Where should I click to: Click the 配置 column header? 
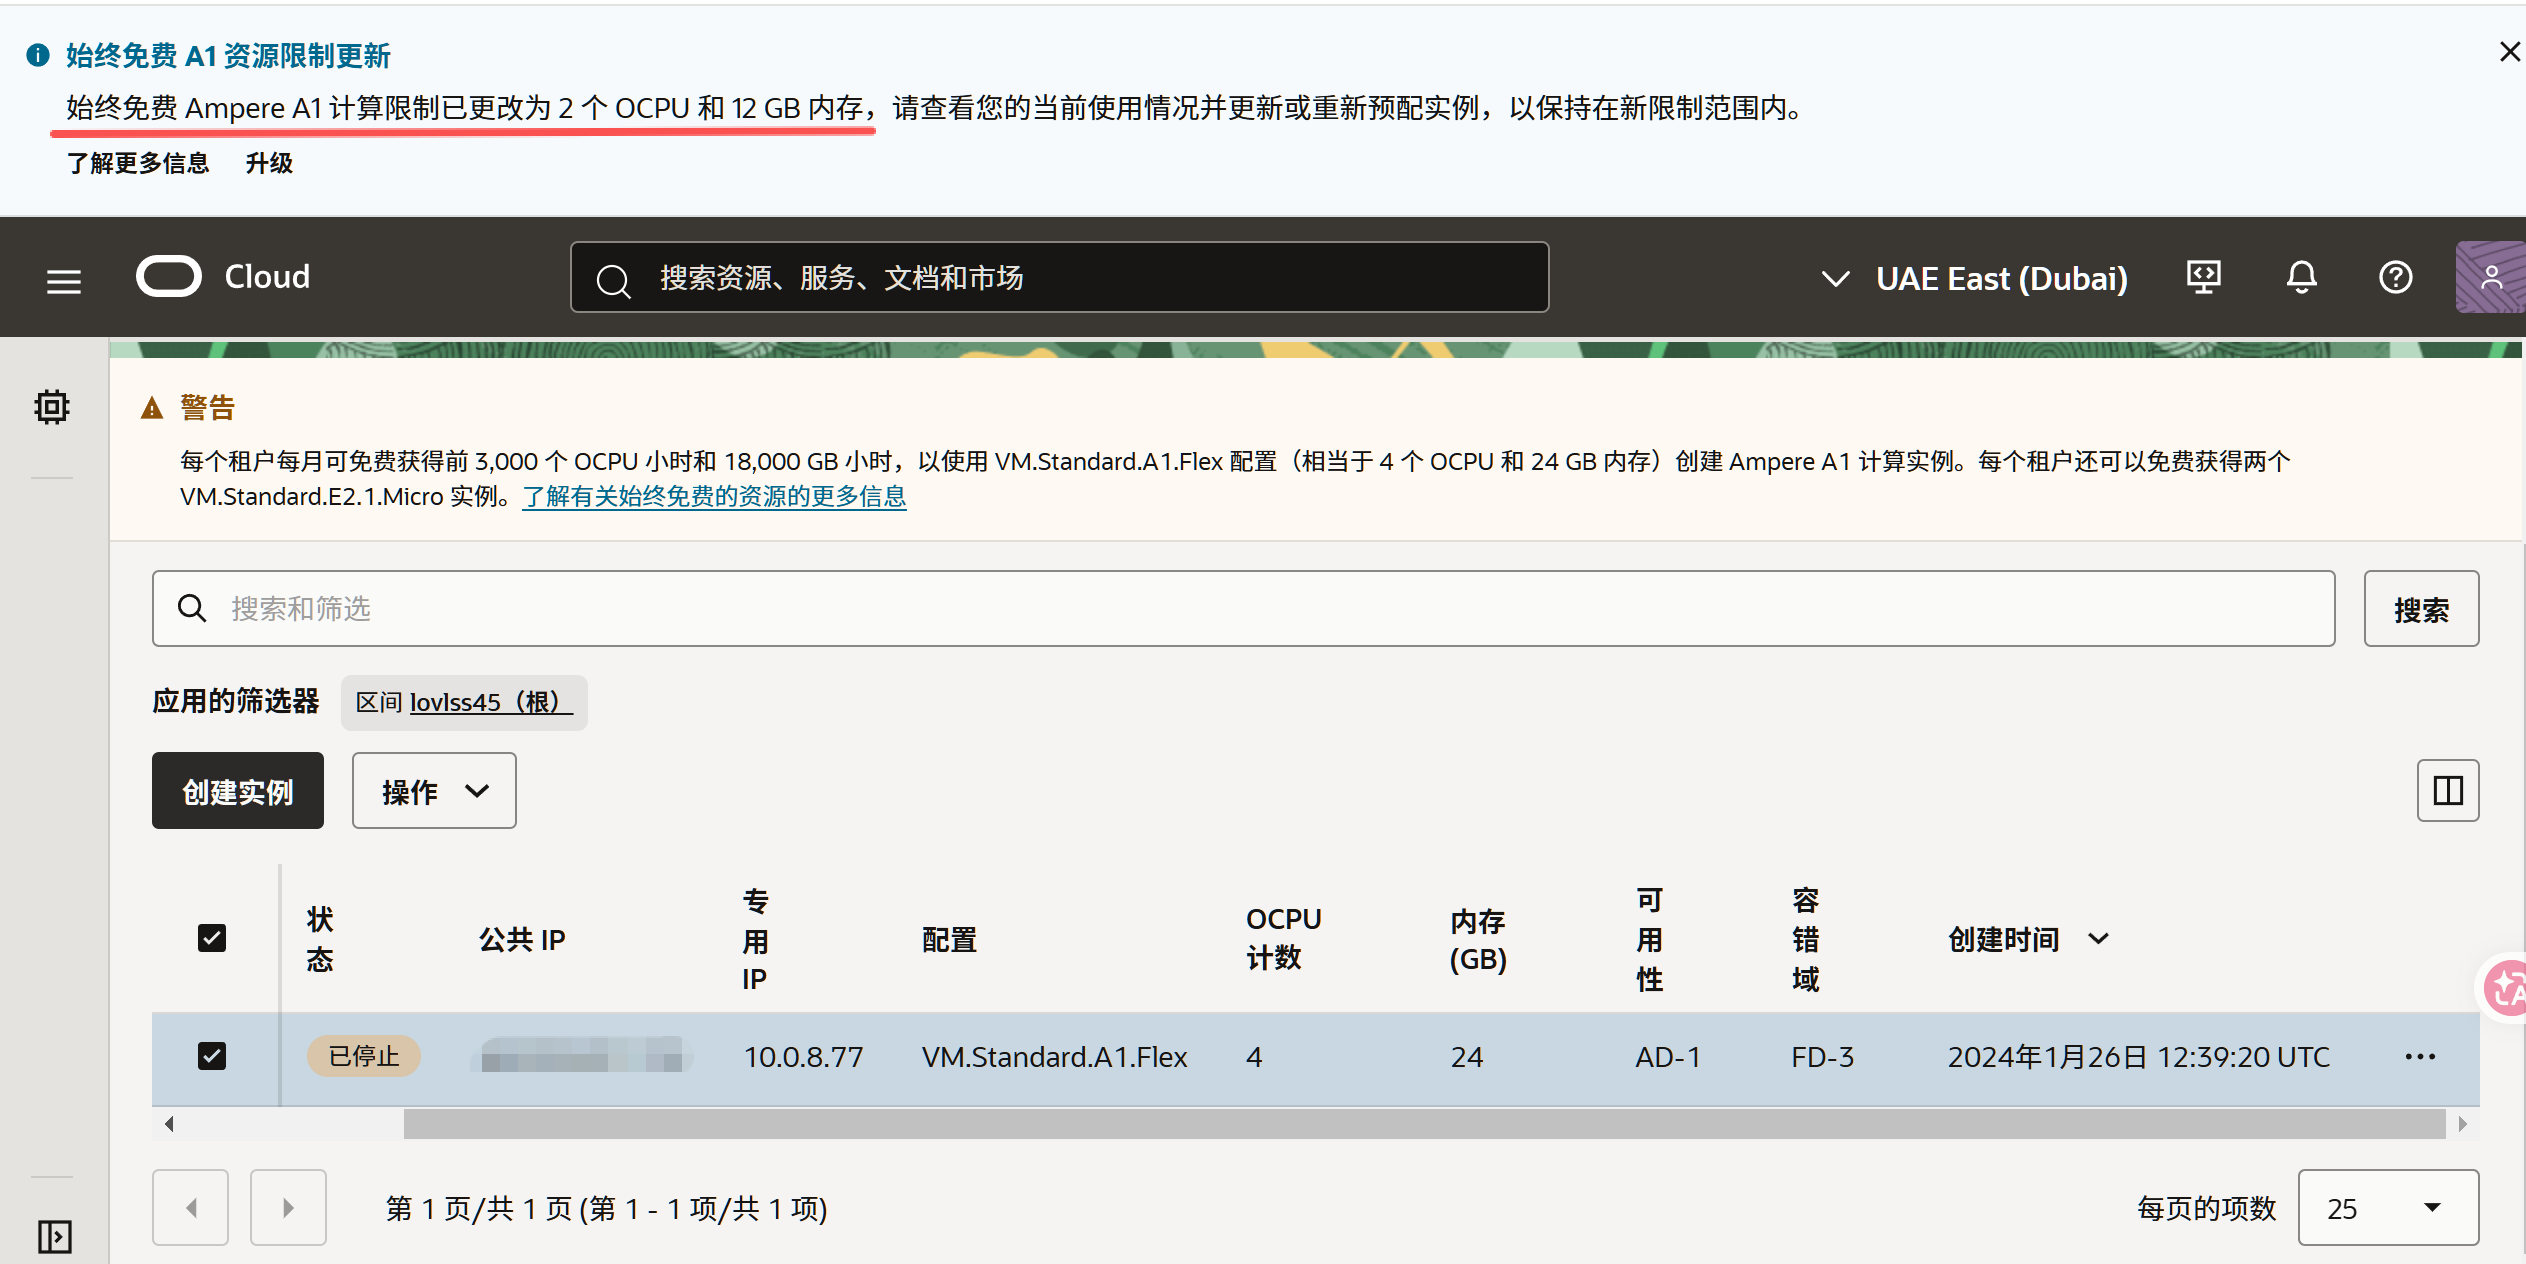point(949,939)
